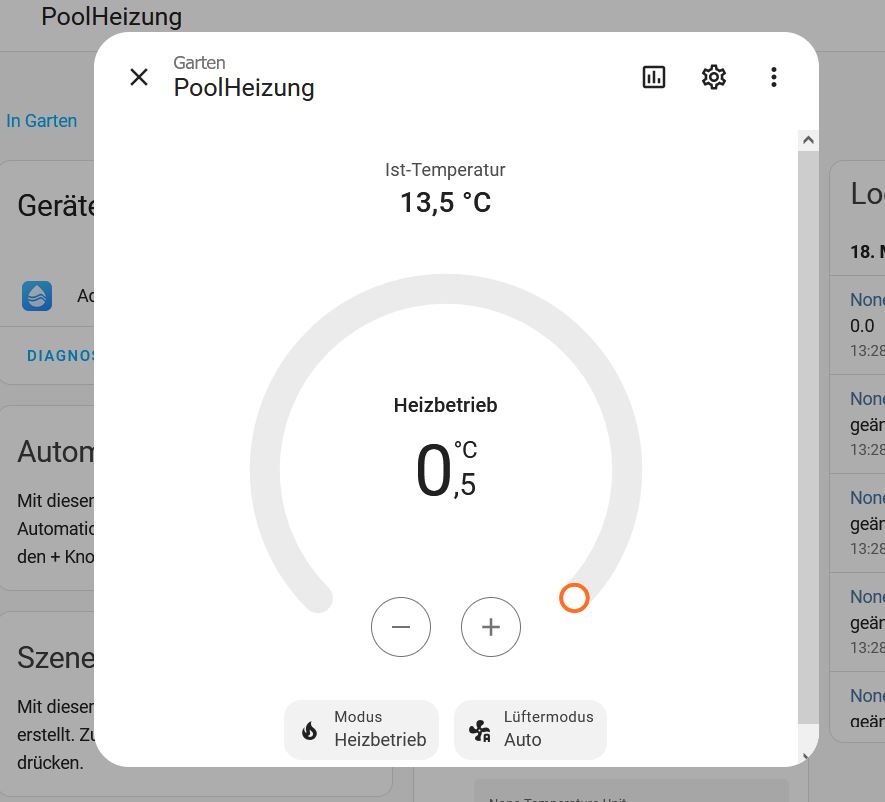Click the logbook value '0.0'

(862, 326)
